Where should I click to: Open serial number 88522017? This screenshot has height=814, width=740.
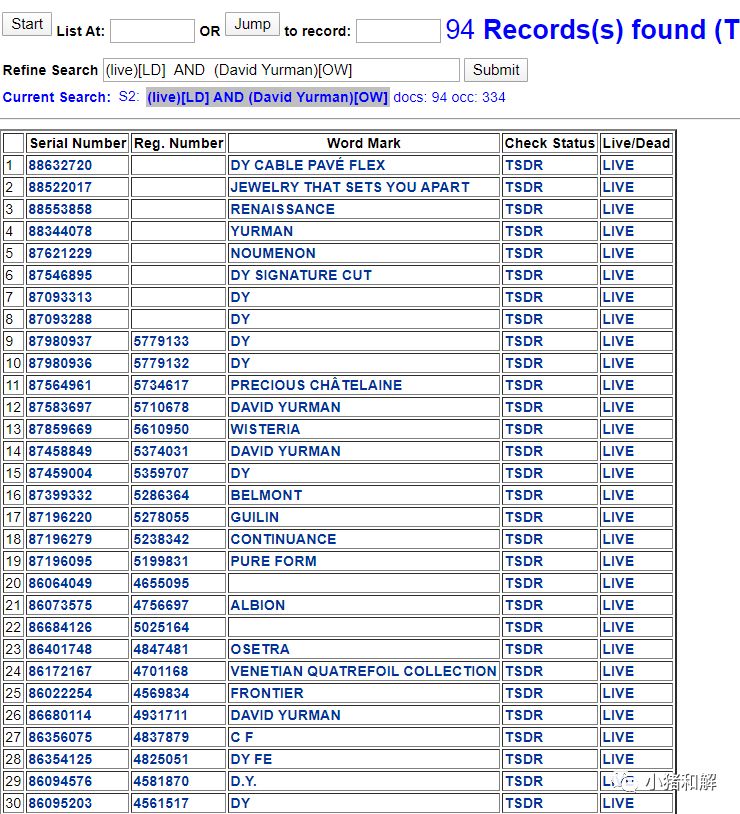pyautogui.click(x=60, y=187)
